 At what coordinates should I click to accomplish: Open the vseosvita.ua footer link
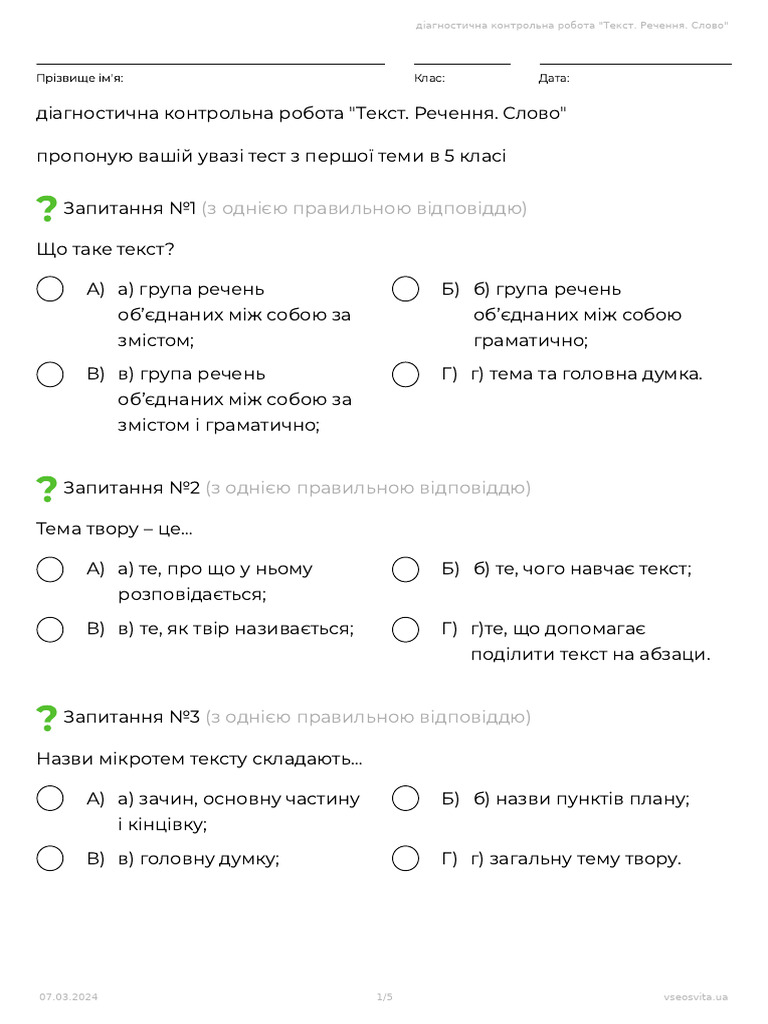(695, 997)
